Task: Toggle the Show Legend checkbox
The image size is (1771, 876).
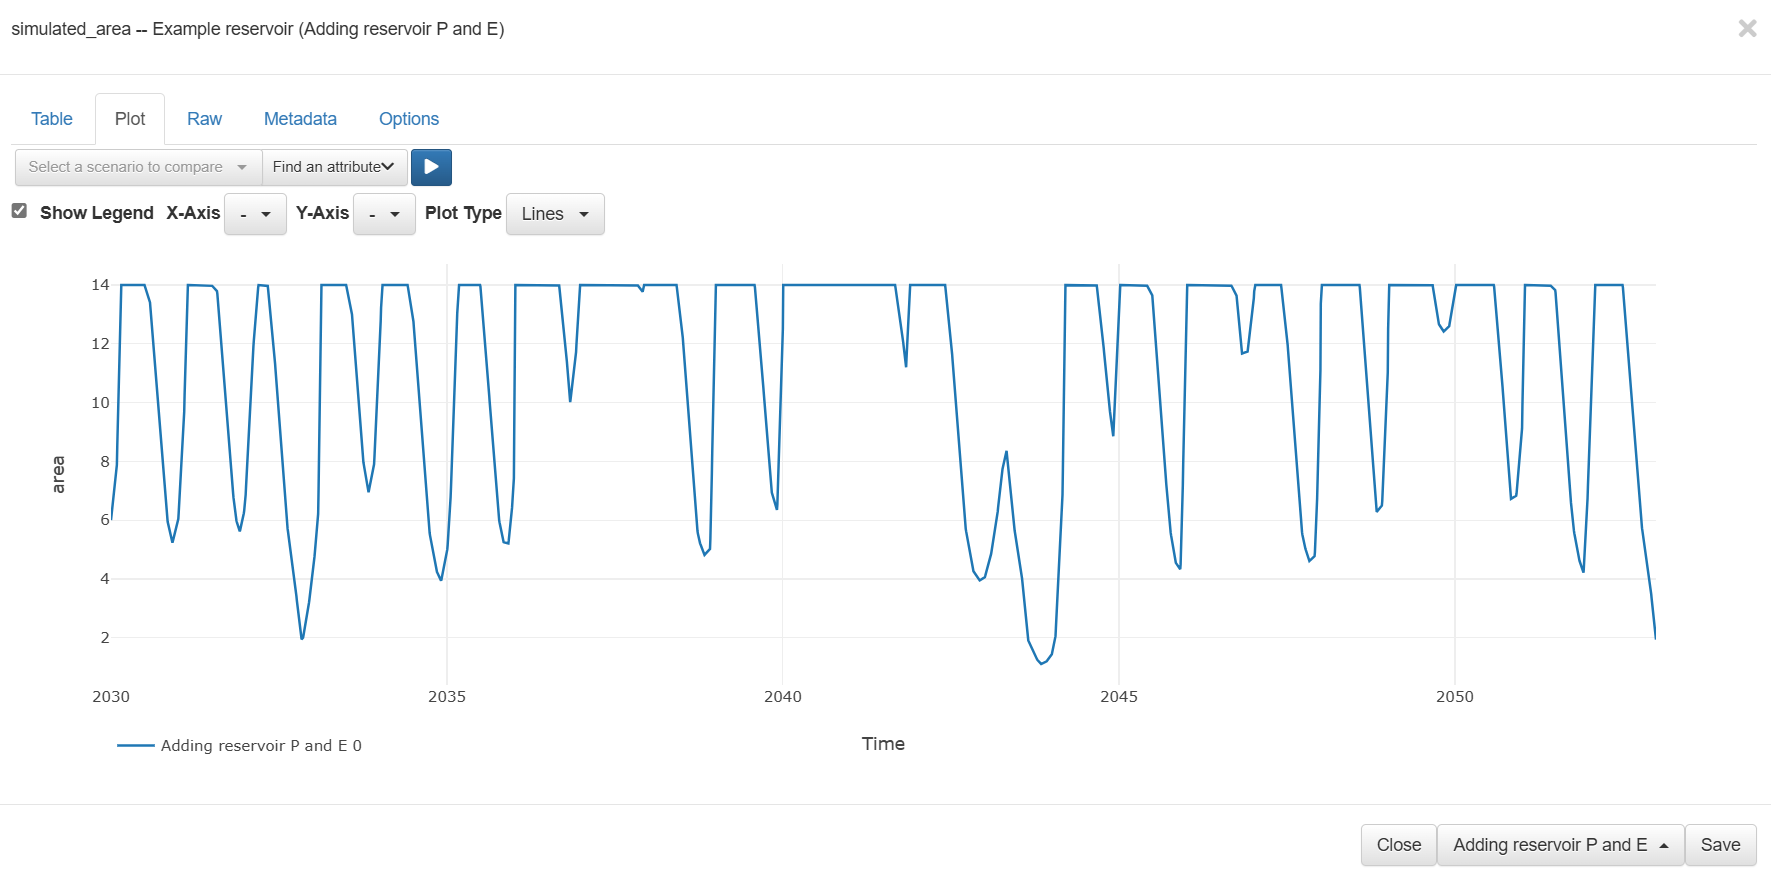Action: (x=19, y=211)
